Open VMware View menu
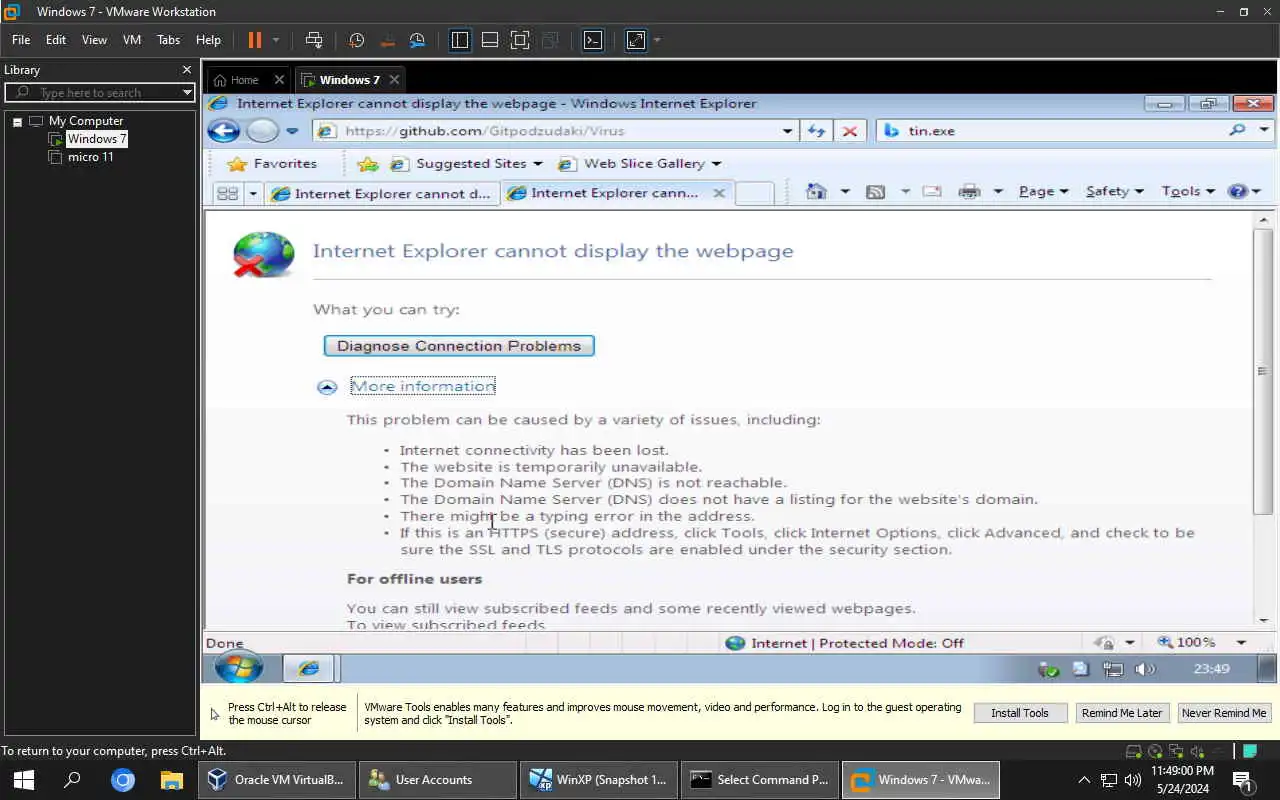This screenshot has width=1280, height=800. [x=94, y=40]
